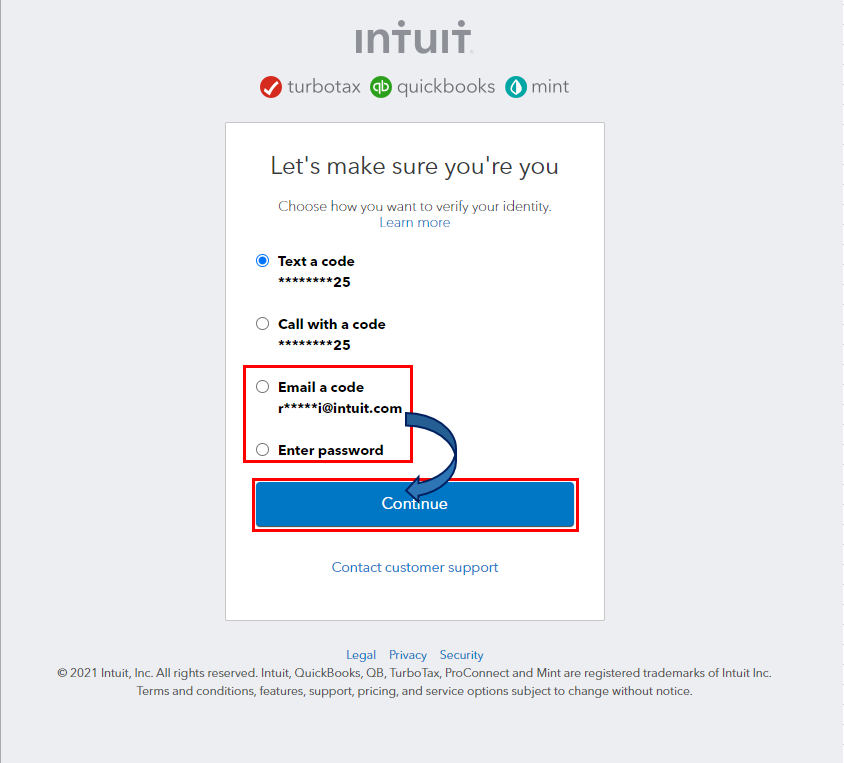The height and width of the screenshot is (763, 844).
Task: Click the blue curved arrow graphic
Action: pyautogui.click(x=436, y=450)
